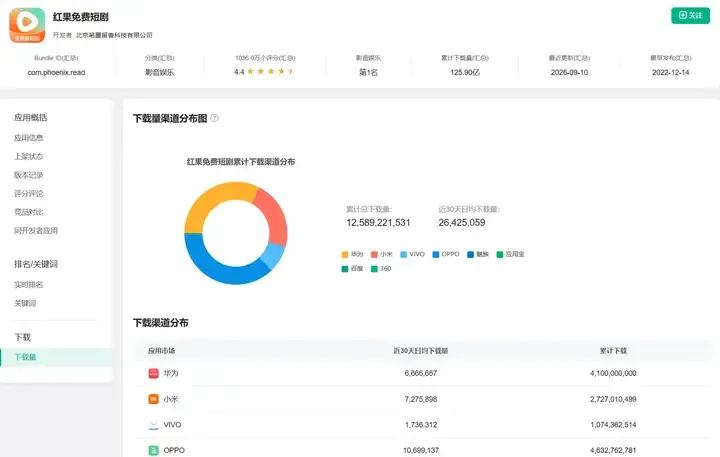This screenshot has width=720, height=457.
Task: Toggle the 魅族 legend entry
Action: click(478, 254)
